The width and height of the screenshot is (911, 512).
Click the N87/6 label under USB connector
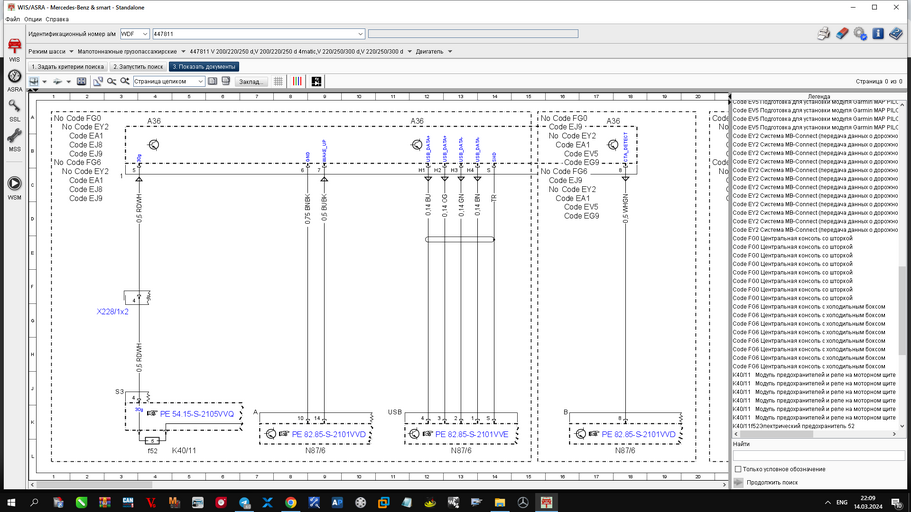coord(461,450)
